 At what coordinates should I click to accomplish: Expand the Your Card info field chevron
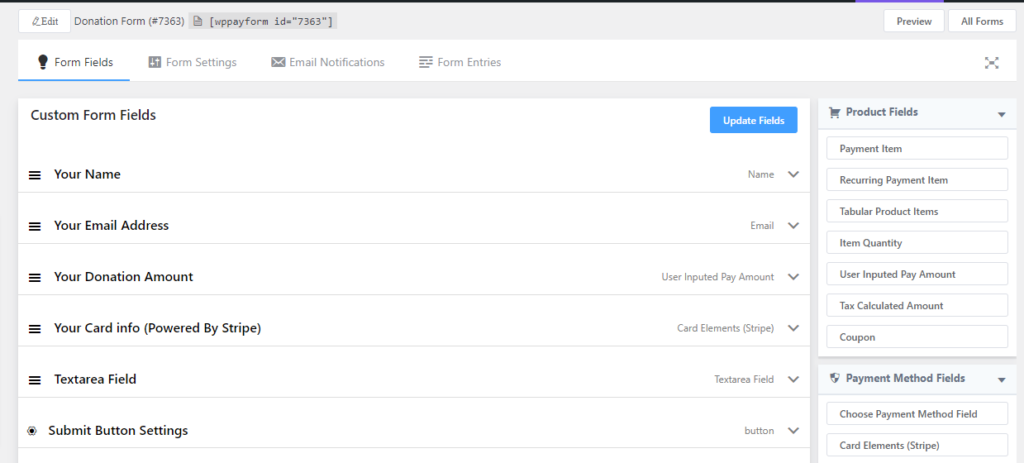pos(793,328)
